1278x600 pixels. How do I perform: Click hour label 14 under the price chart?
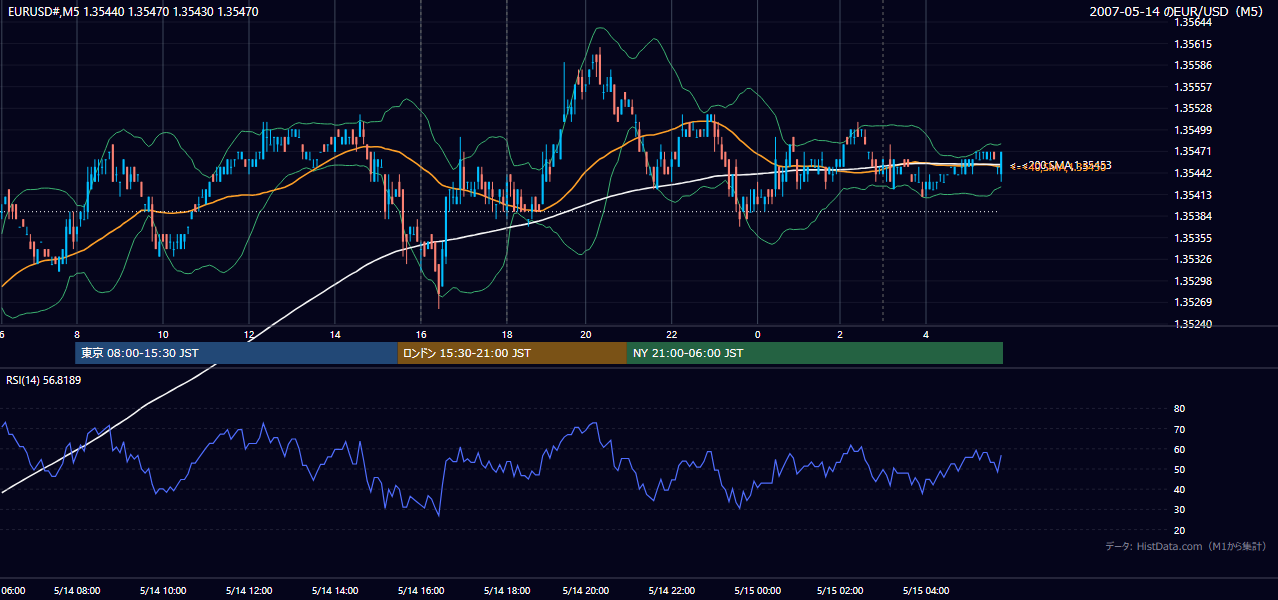coord(335,334)
